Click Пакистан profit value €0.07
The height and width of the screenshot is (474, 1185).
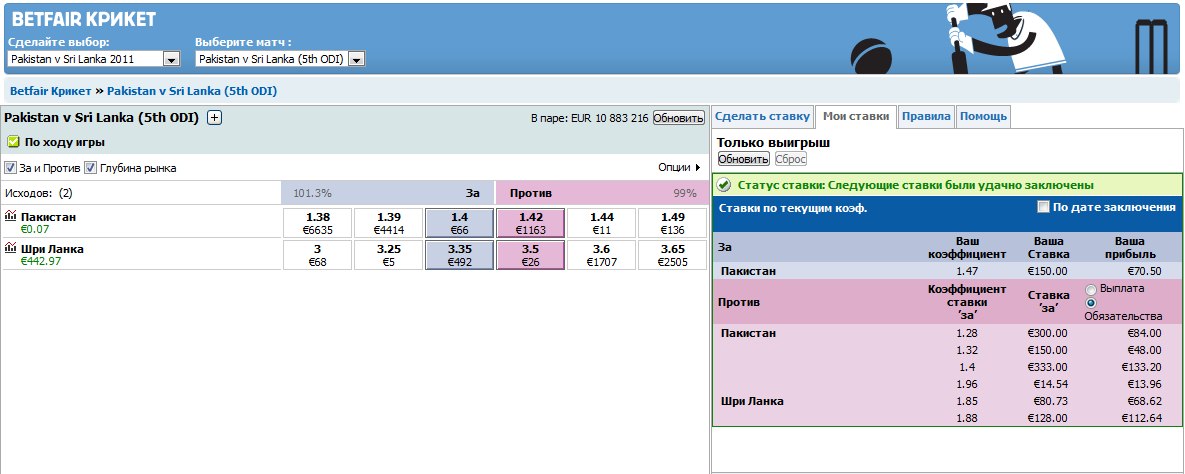coord(34,229)
